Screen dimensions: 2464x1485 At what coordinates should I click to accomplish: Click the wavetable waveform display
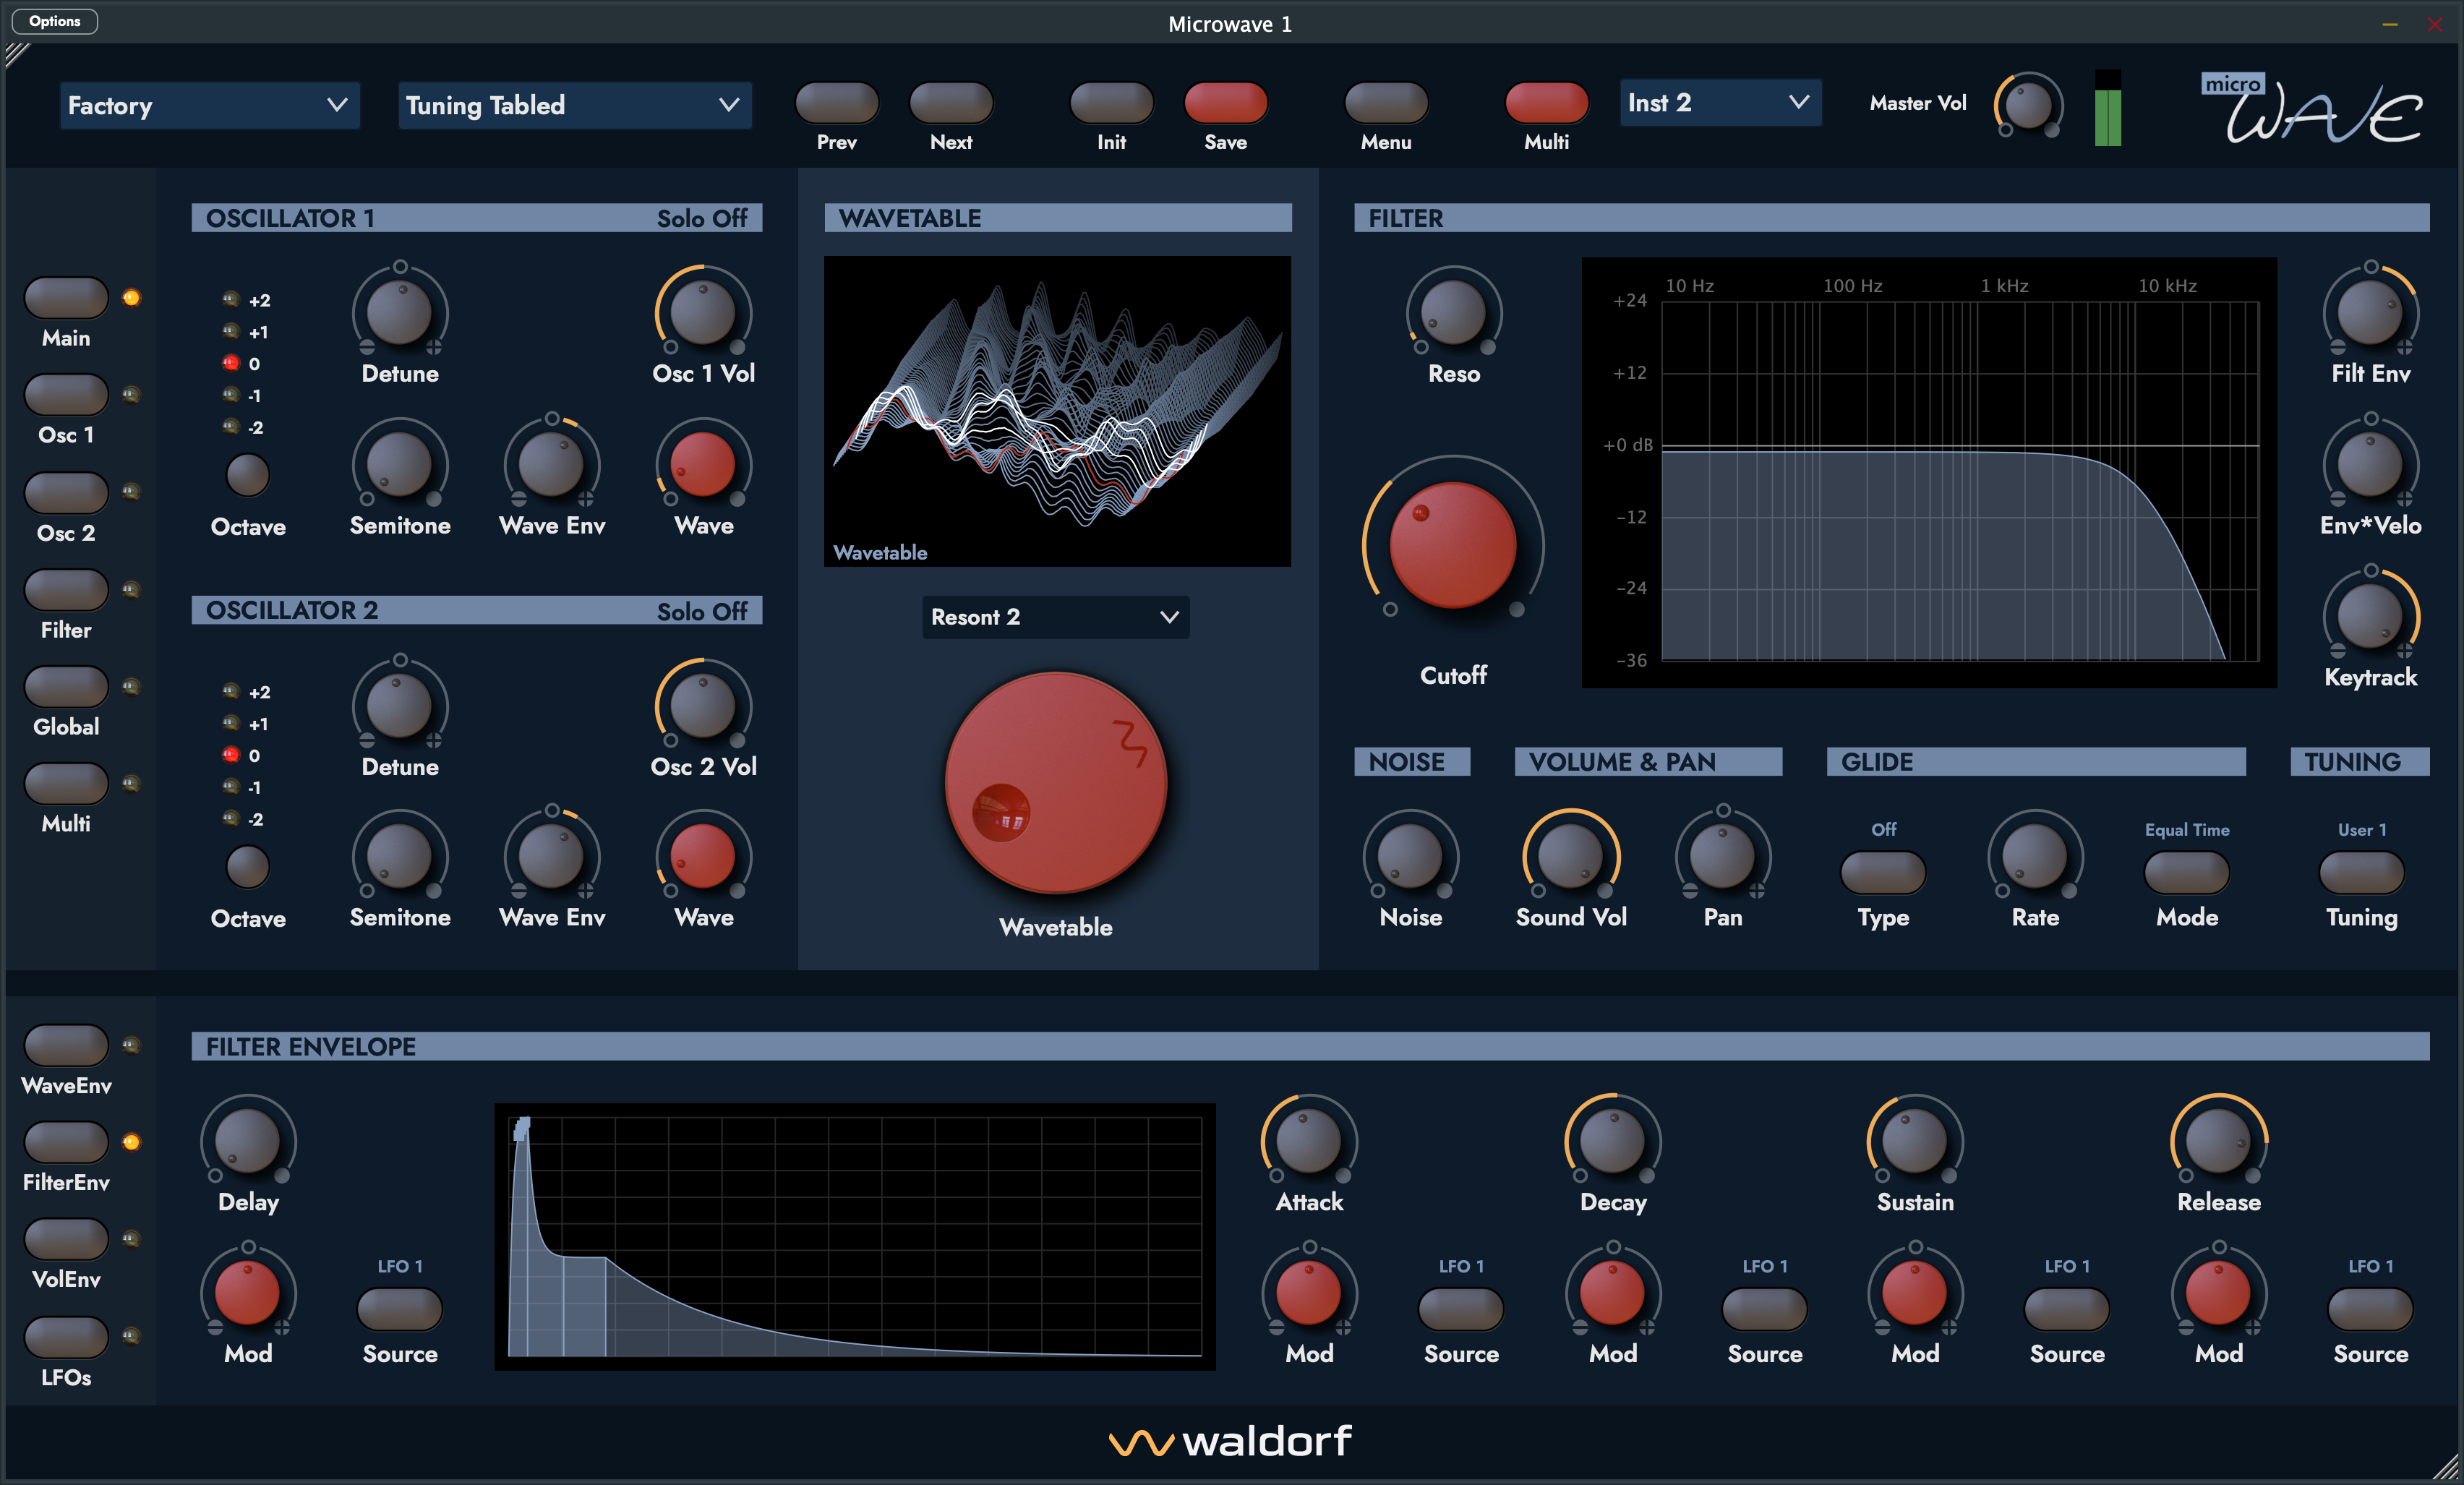(x=1057, y=410)
